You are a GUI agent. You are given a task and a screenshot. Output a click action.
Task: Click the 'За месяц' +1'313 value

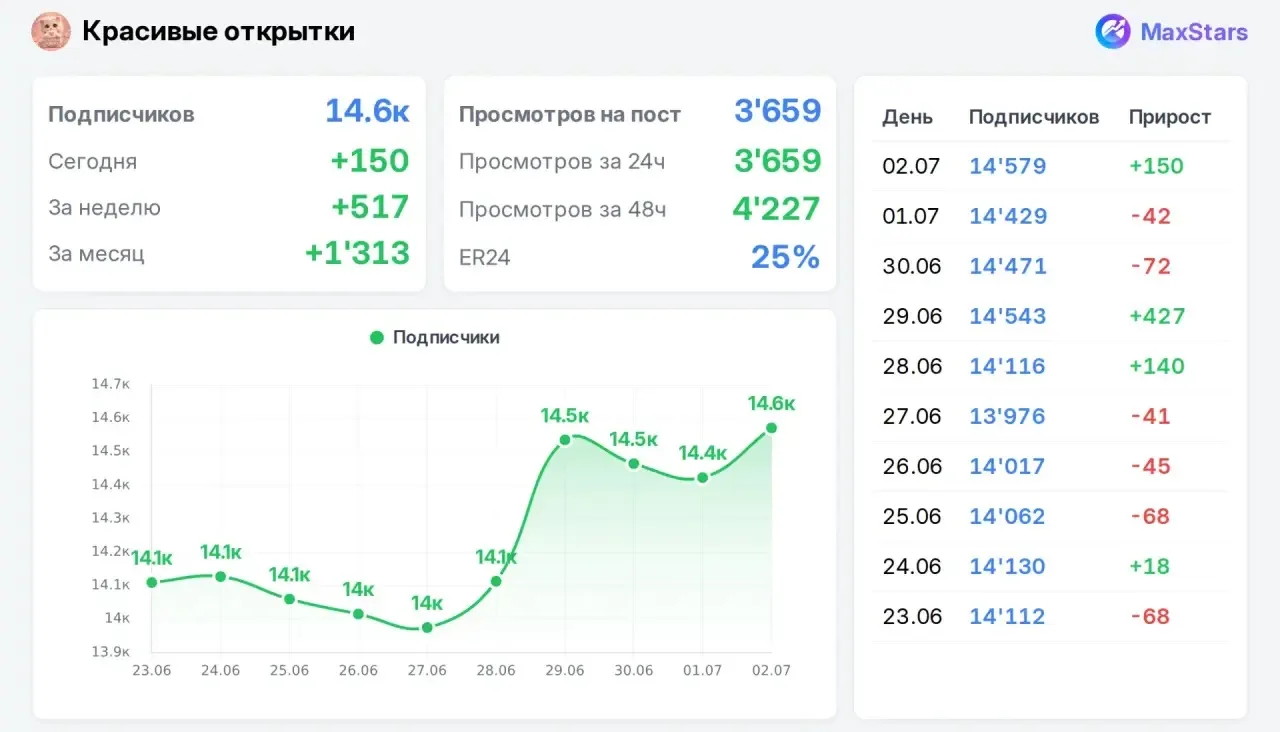357,253
